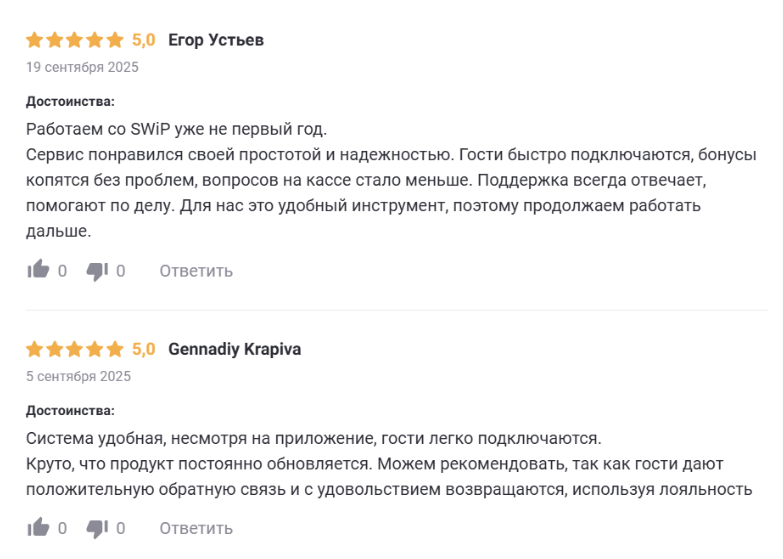Click the date 19 сентября 2025
Image resolution: width=783 pixels, height=559 pixels.
click(x=82, y=68)
